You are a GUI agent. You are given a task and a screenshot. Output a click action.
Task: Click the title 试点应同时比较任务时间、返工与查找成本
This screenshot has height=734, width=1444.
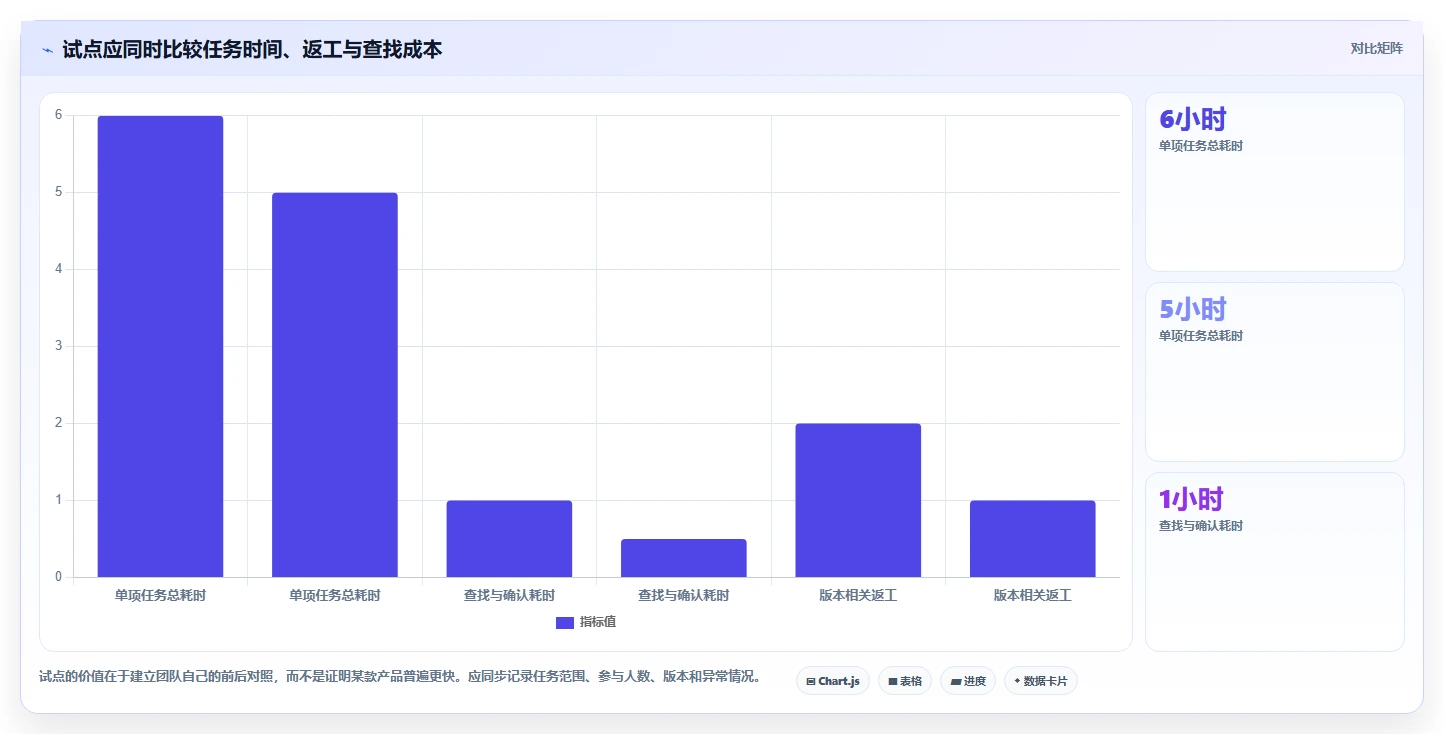(x=252, y=49)
